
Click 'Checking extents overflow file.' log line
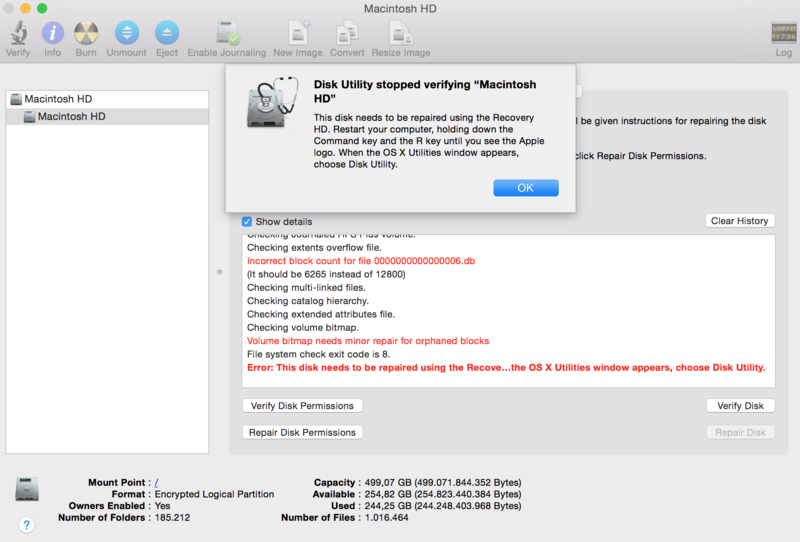coord(314,248)
